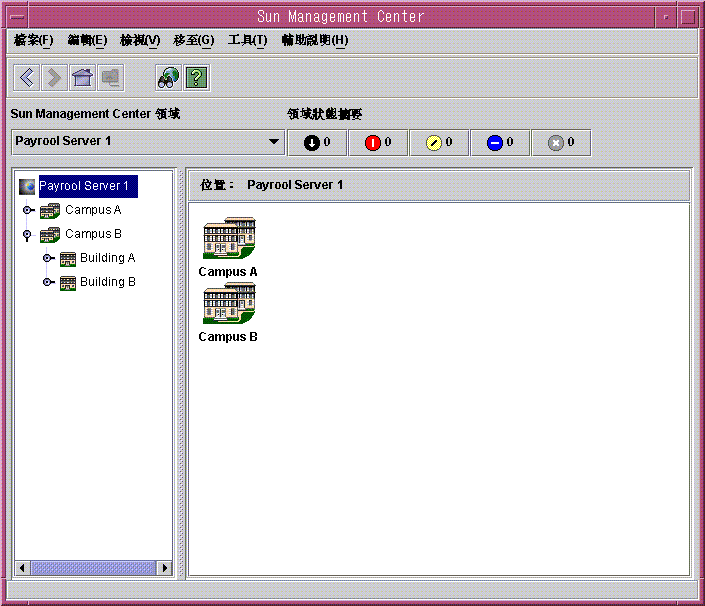Click the Campus B icon in tree
This screenshot has height=606, width=705.
(x=50, y=234)
